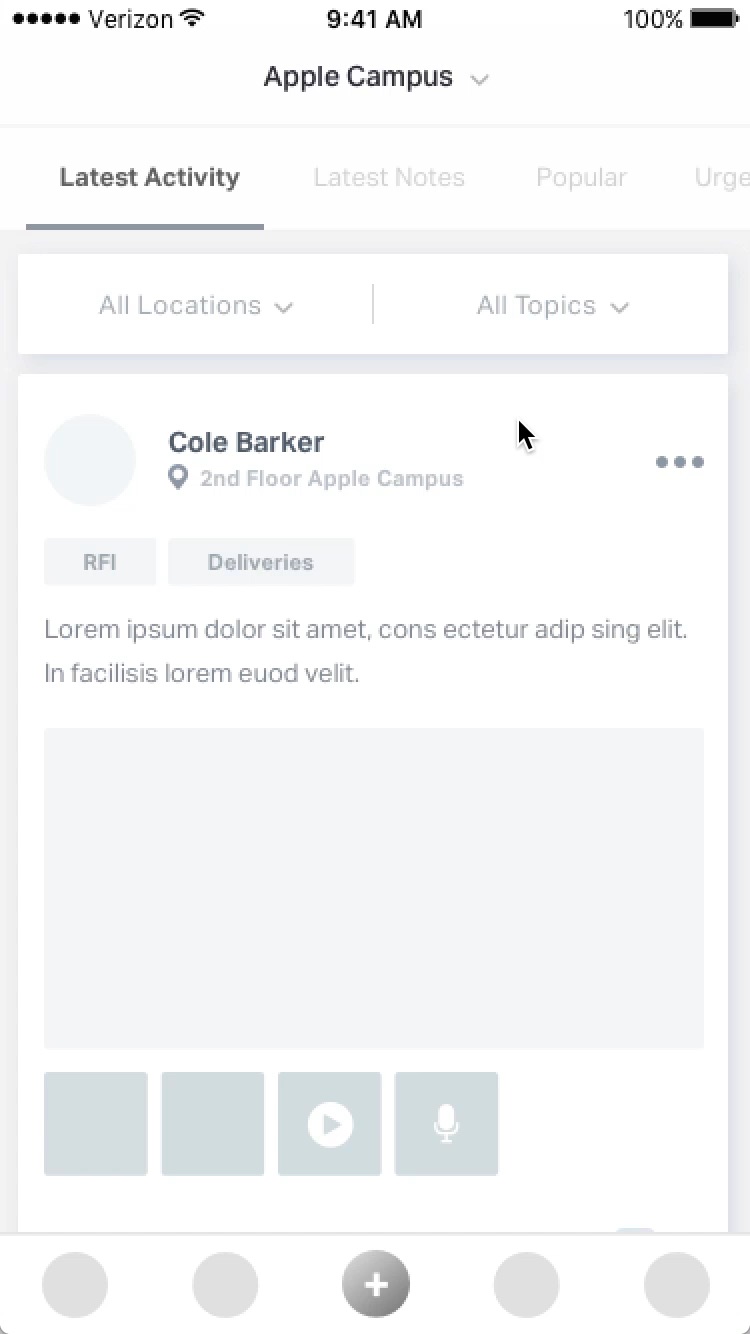Expand the Apple Campus project dropdown

(376, 78)
